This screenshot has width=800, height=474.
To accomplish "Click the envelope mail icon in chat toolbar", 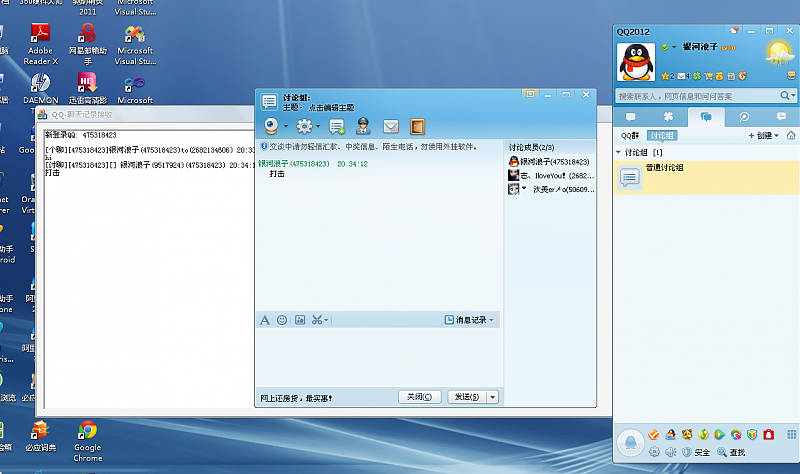I will click(391, 126).
